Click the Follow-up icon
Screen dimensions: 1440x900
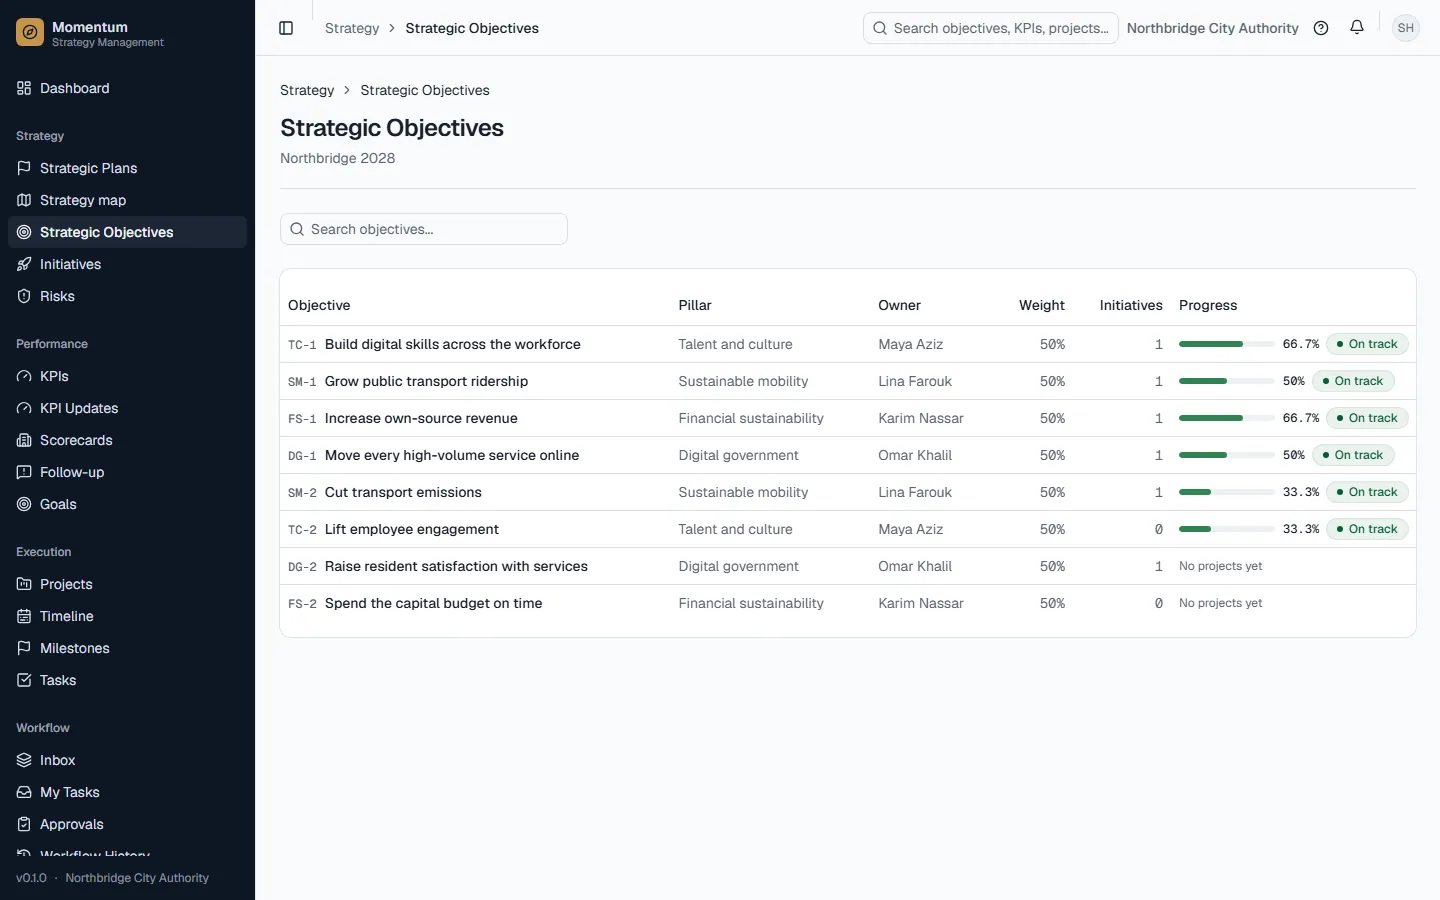(x=24, y=472)
